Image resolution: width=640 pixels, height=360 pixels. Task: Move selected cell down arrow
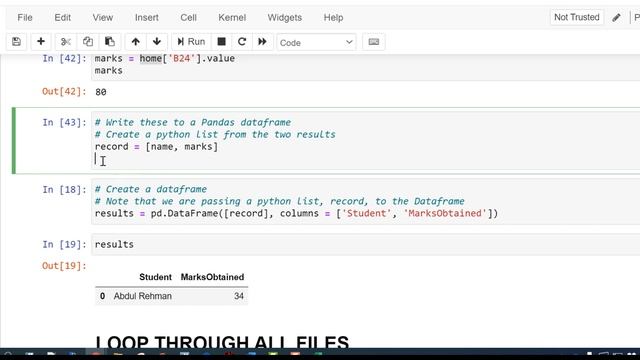click(157, 42)
